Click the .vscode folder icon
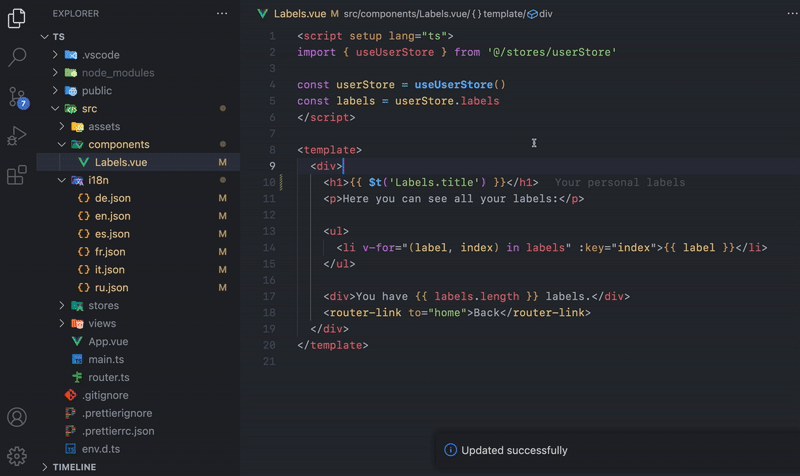This screenshot has width=800, height=476. point(71,55)
